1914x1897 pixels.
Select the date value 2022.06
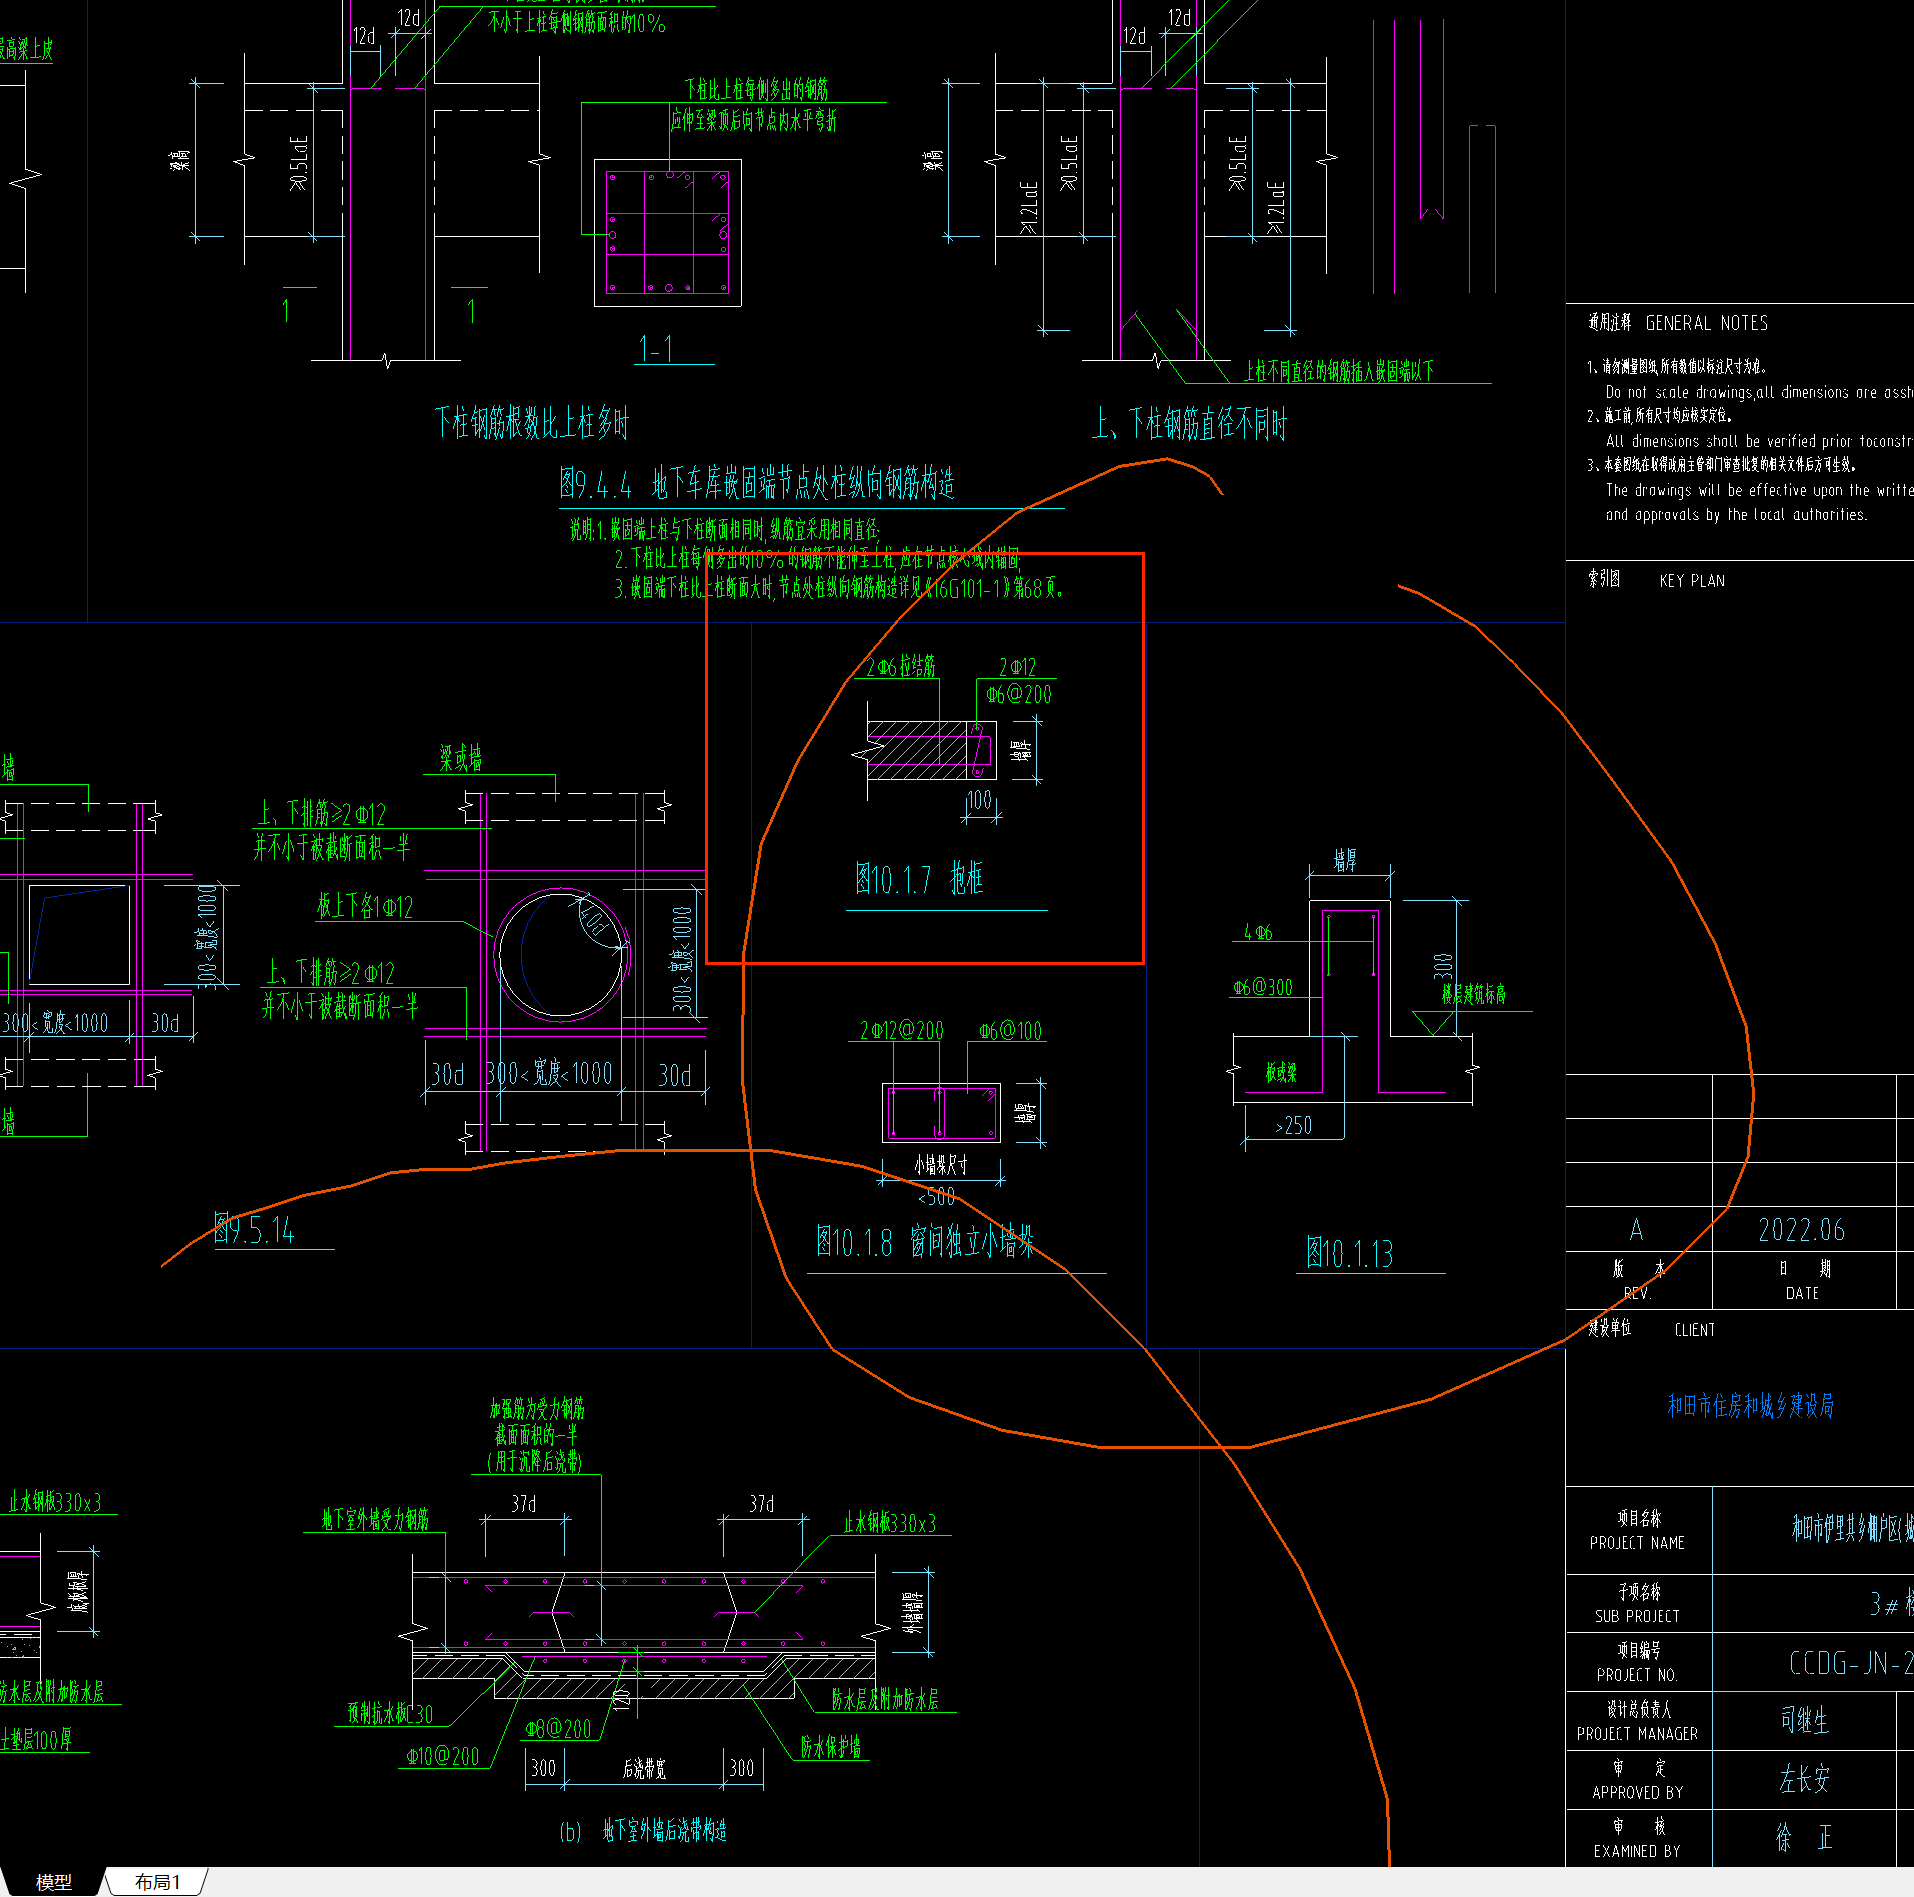pyautogui.click(x=1801, y=1230)
